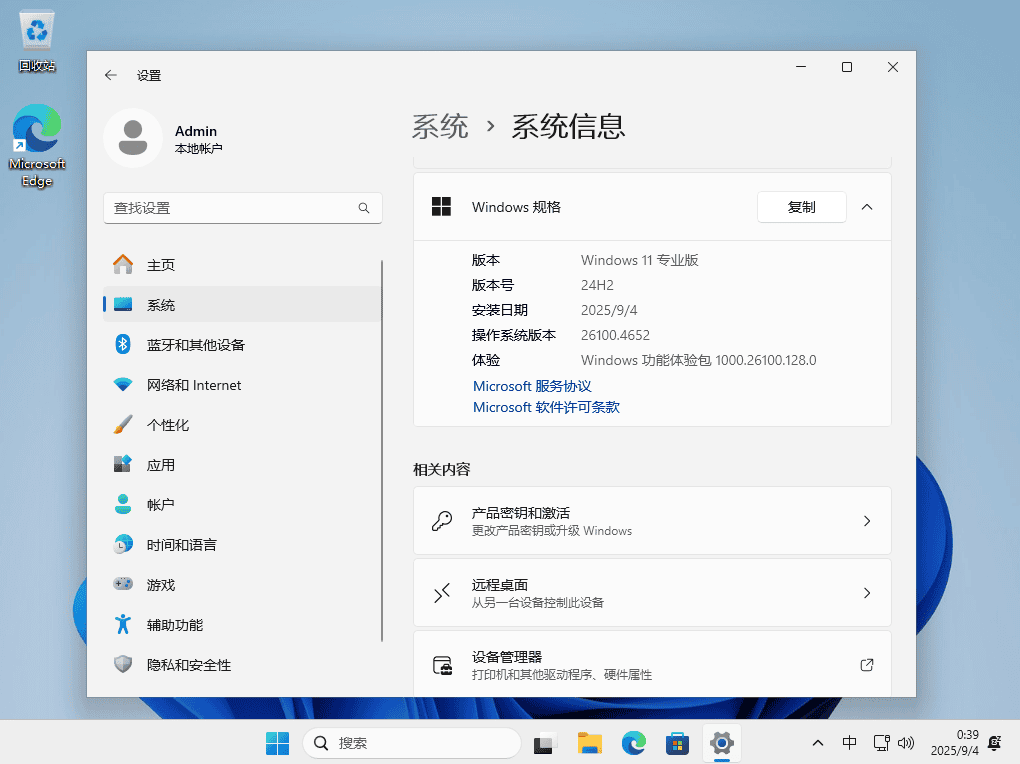Screen dimensions: 1020x764
Task: Open Microsoft Store from the taskbar
Action: pos(677,743)
